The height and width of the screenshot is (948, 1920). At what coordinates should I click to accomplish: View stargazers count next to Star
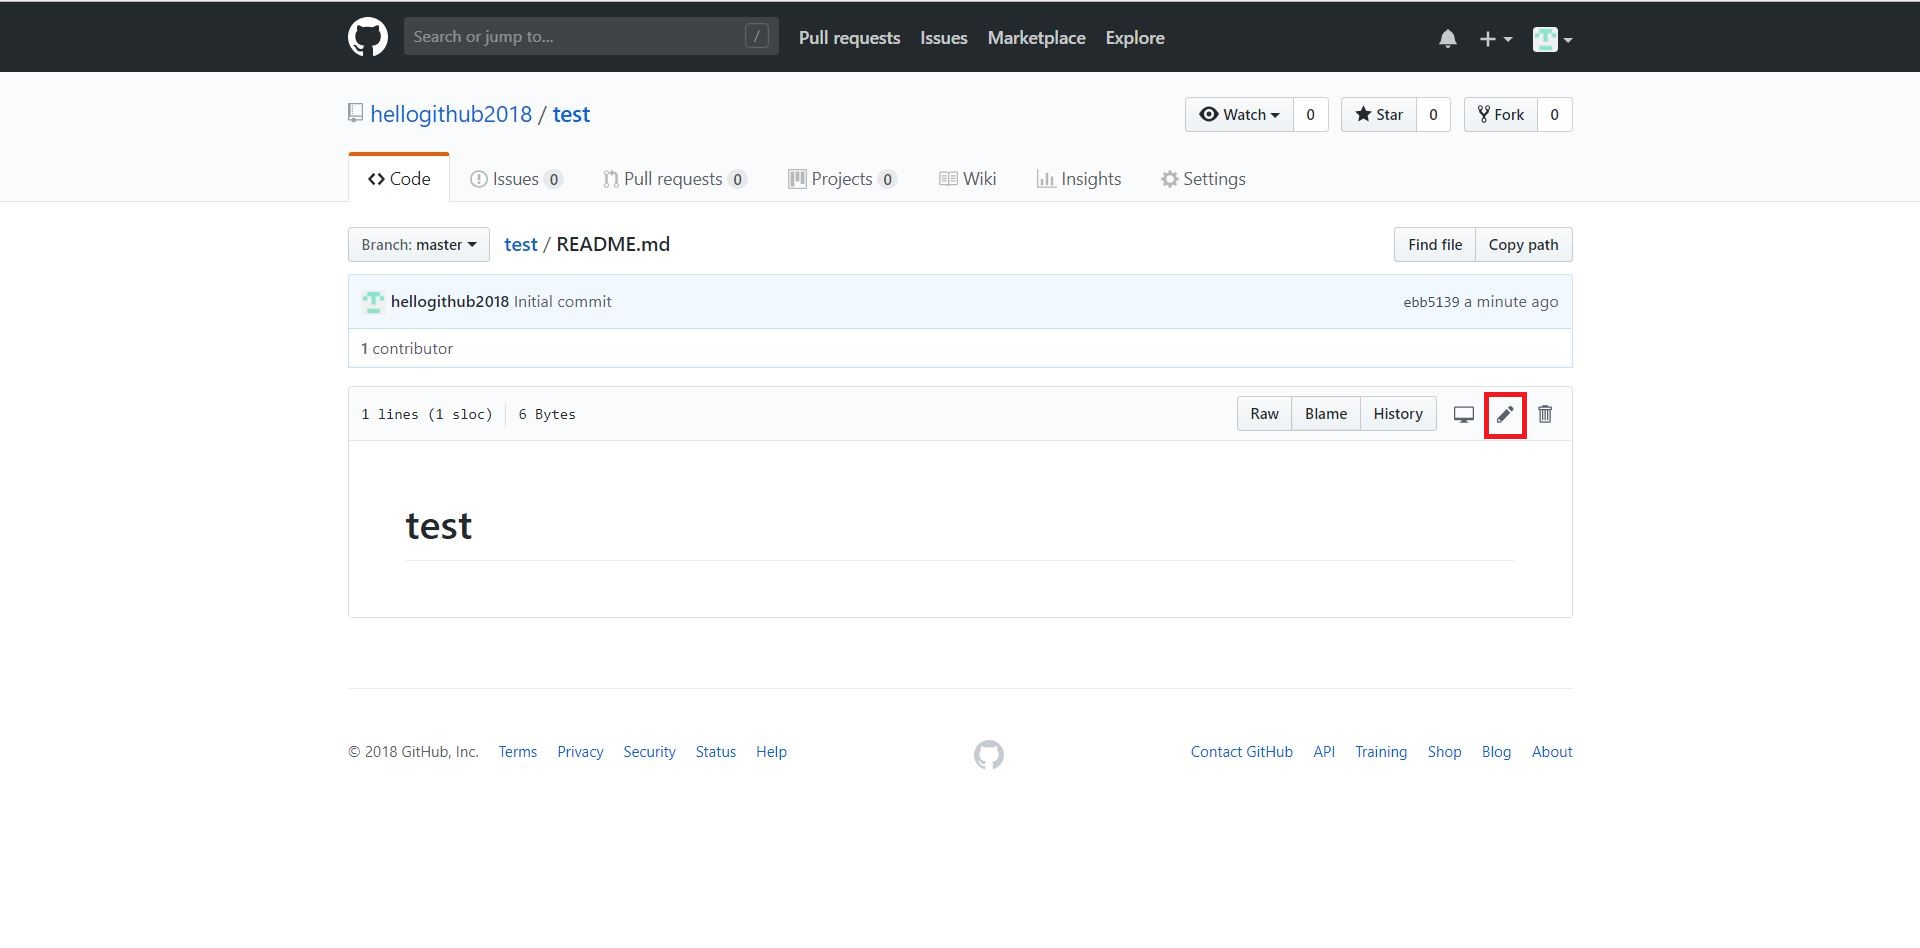[1433, 115]
